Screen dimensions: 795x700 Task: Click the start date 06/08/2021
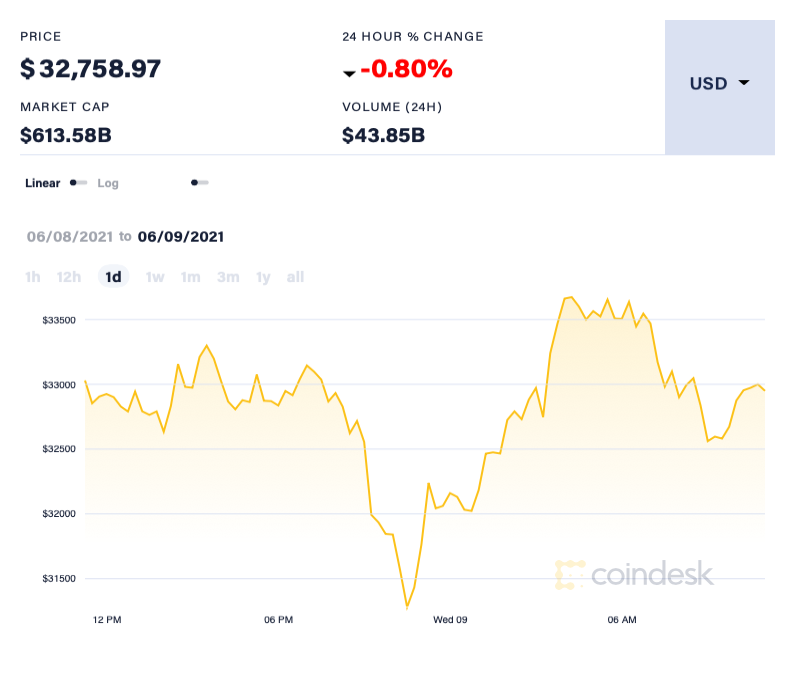coord(68,237)
